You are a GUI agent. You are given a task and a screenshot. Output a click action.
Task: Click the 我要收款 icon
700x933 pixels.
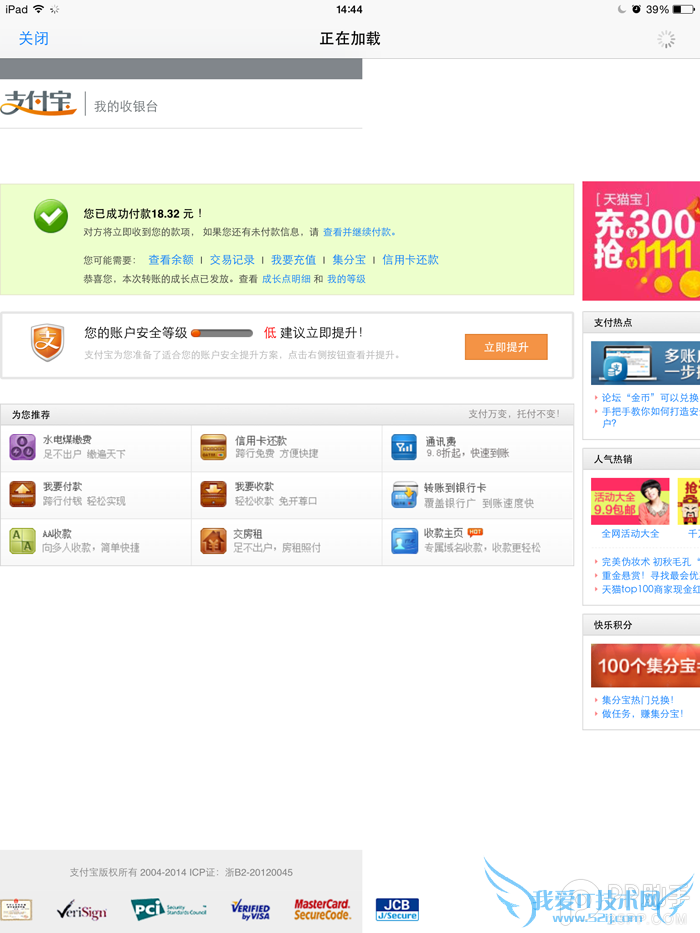pos(213,494)
